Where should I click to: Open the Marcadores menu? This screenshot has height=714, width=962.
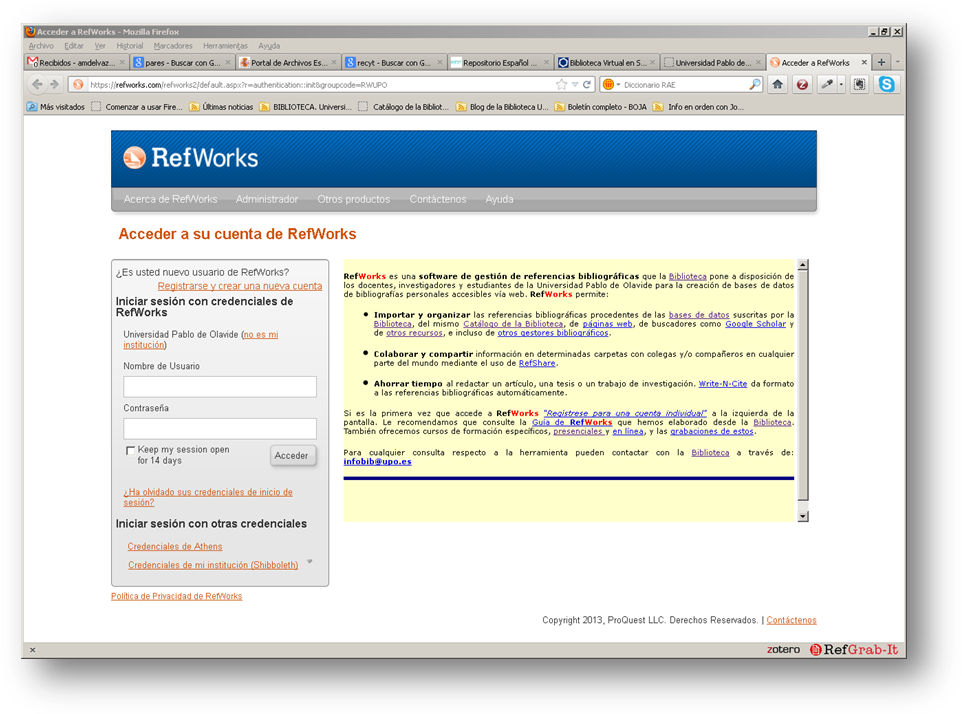pyautogui.click(x=173, y=46)
